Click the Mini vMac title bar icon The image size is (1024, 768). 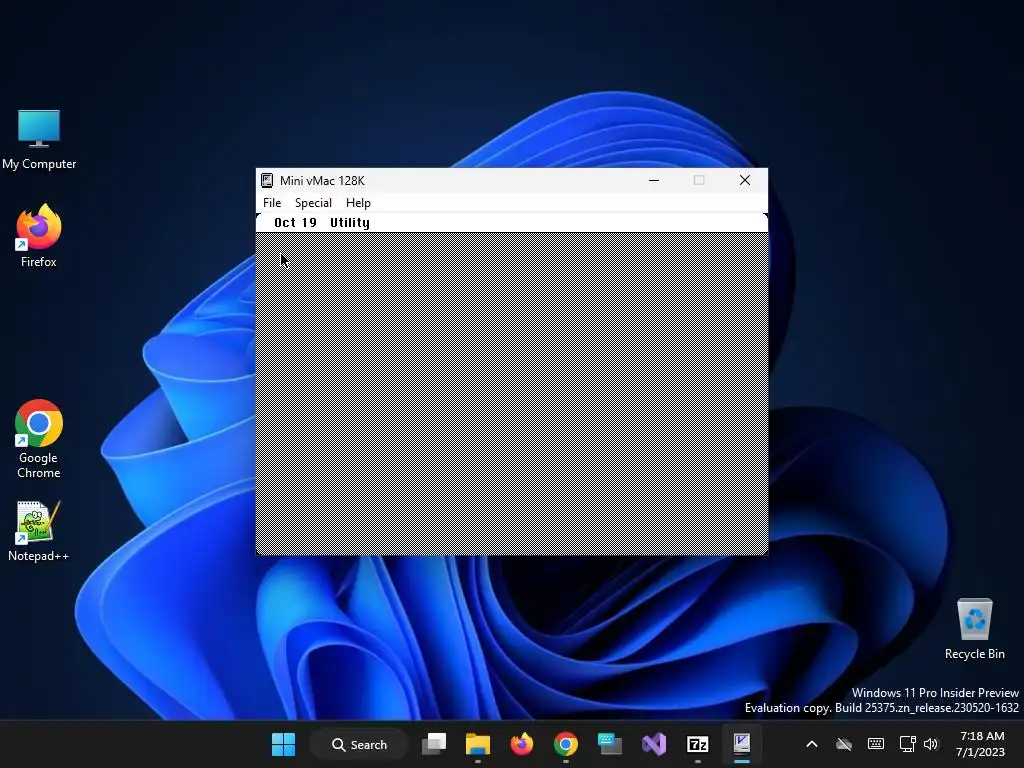pyautogui.click(x=267, y=180)
